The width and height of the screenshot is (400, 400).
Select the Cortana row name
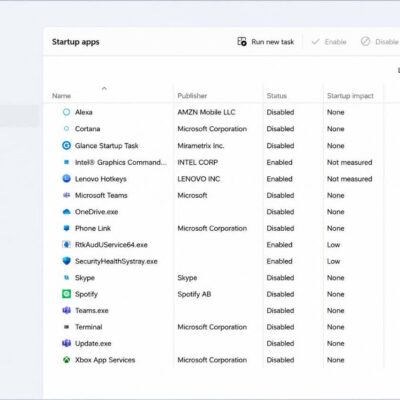tap(87, 129)
